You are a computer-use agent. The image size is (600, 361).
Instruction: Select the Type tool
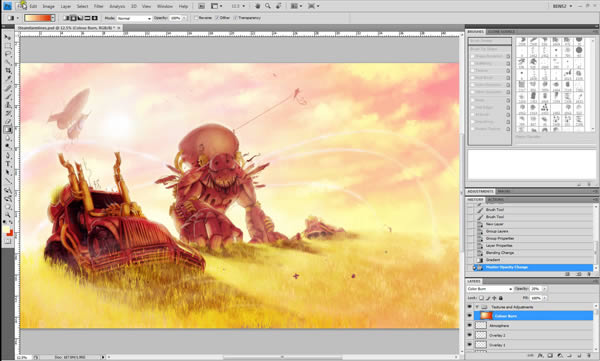point(8,164)
